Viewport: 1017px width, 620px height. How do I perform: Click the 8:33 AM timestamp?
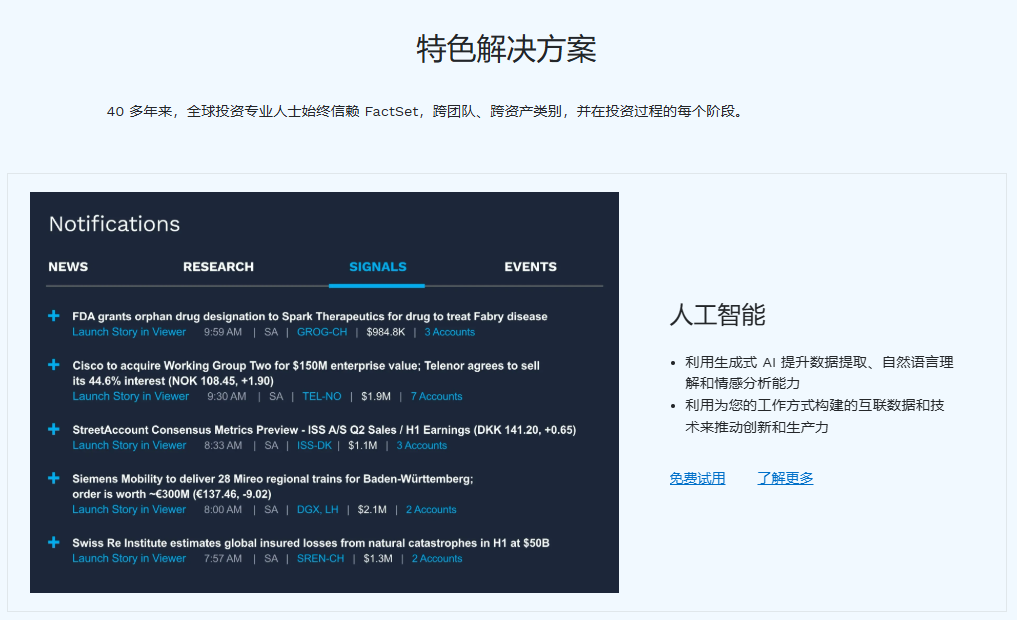pyautogui.click(x=222, y=446)
